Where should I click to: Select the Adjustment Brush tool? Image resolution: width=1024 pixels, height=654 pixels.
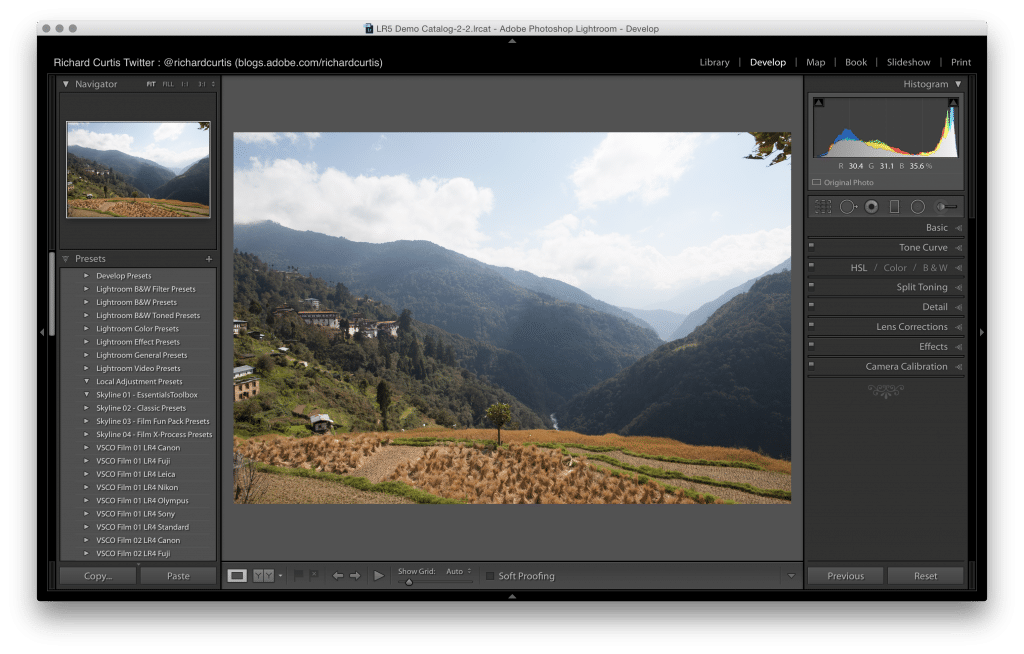point(945,207)
